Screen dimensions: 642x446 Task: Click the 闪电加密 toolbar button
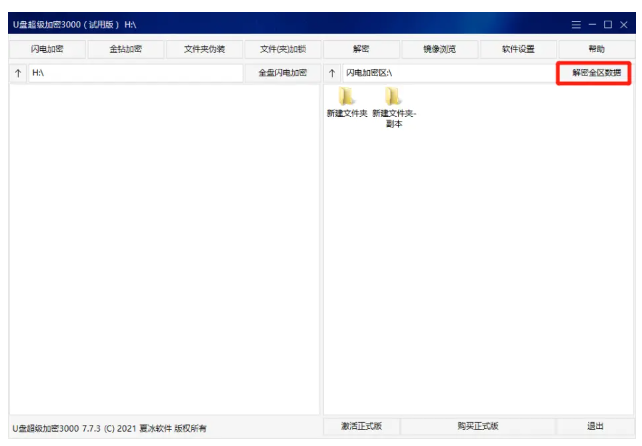(x=46, y=49)
